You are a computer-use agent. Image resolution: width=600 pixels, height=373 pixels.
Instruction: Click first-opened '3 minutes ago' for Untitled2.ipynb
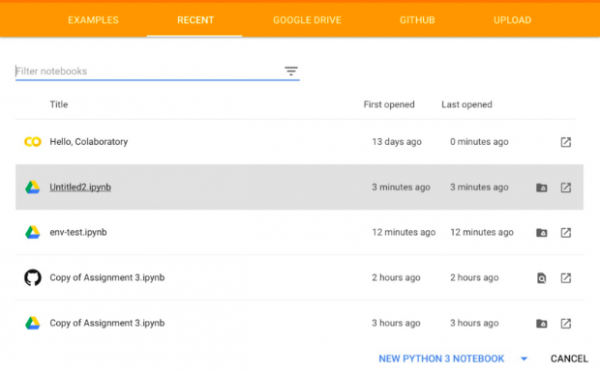pyautogui.click(x=401, y=187)
